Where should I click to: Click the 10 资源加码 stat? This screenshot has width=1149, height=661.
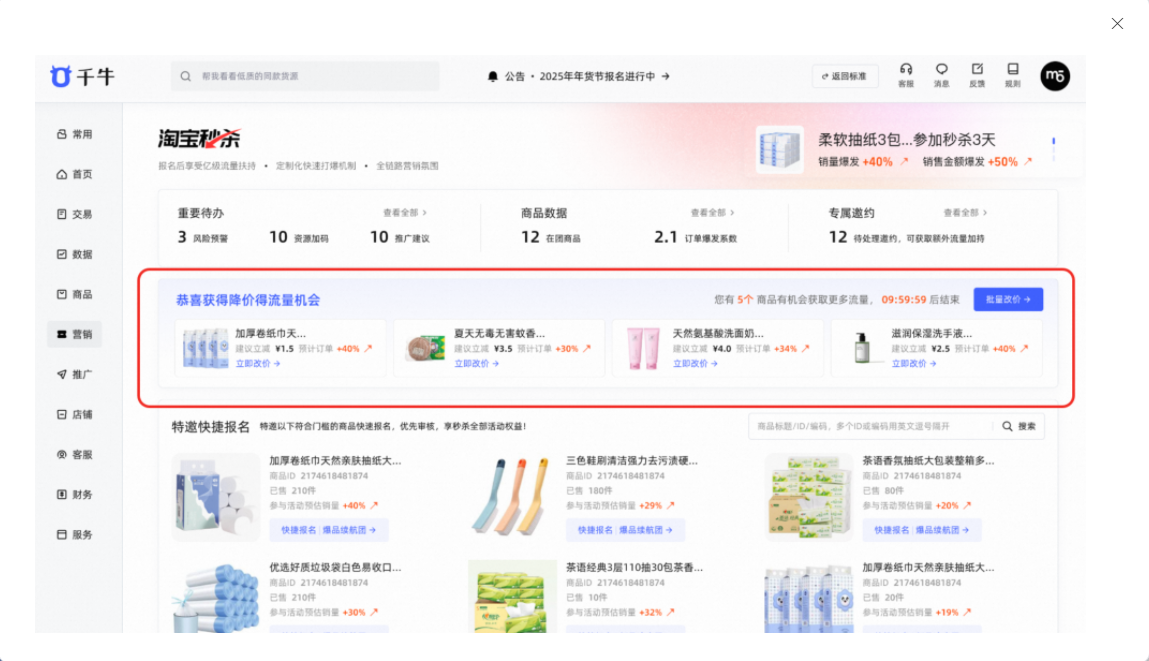299,237
